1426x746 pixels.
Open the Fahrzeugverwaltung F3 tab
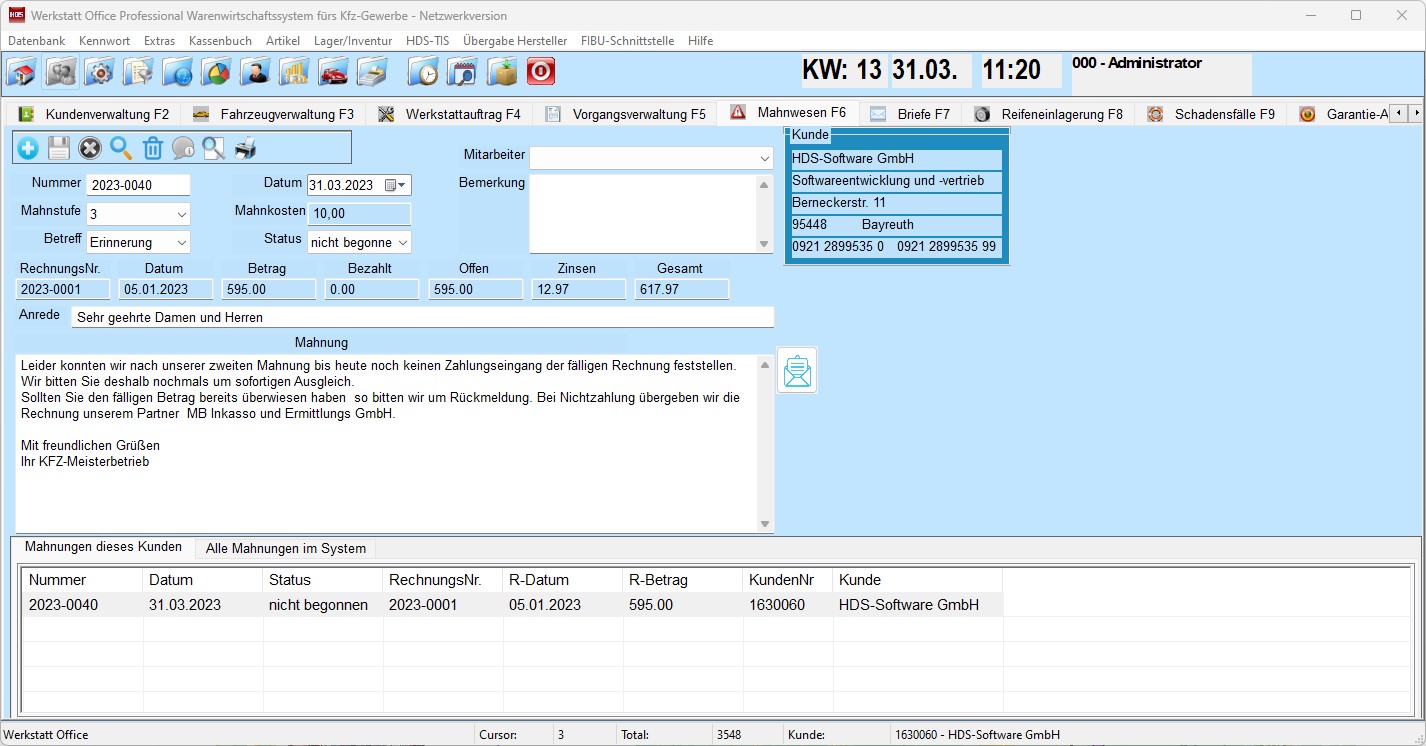point(274,114)
